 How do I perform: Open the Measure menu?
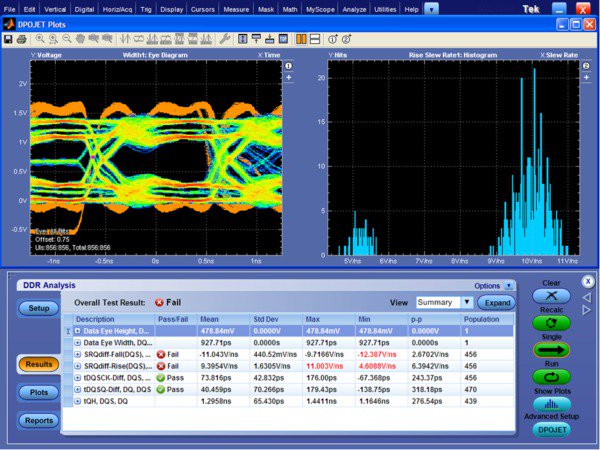pyautogui.click(x=236, y=9)
